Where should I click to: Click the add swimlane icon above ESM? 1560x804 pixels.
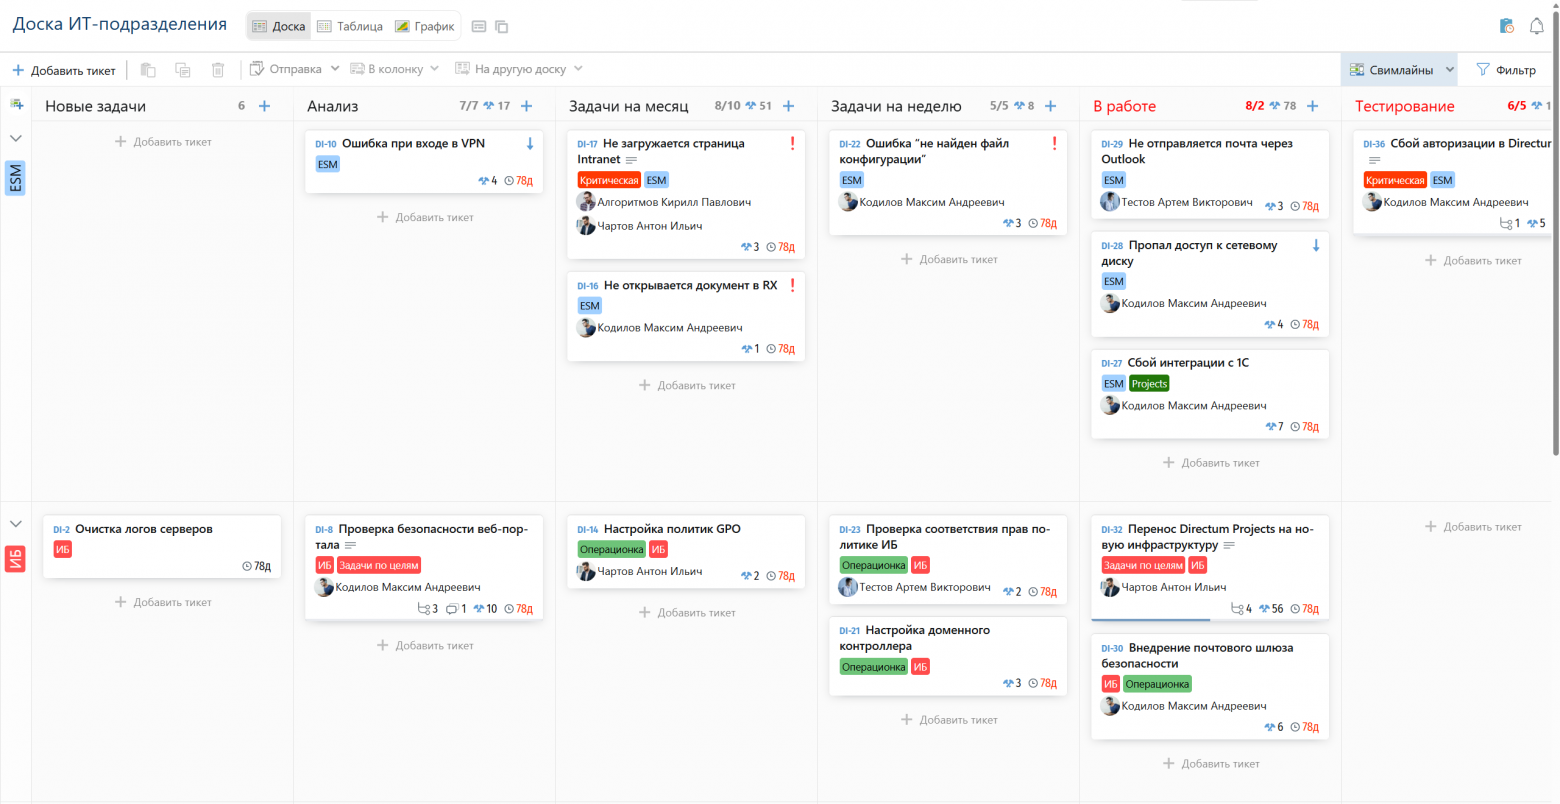point(16,104)
